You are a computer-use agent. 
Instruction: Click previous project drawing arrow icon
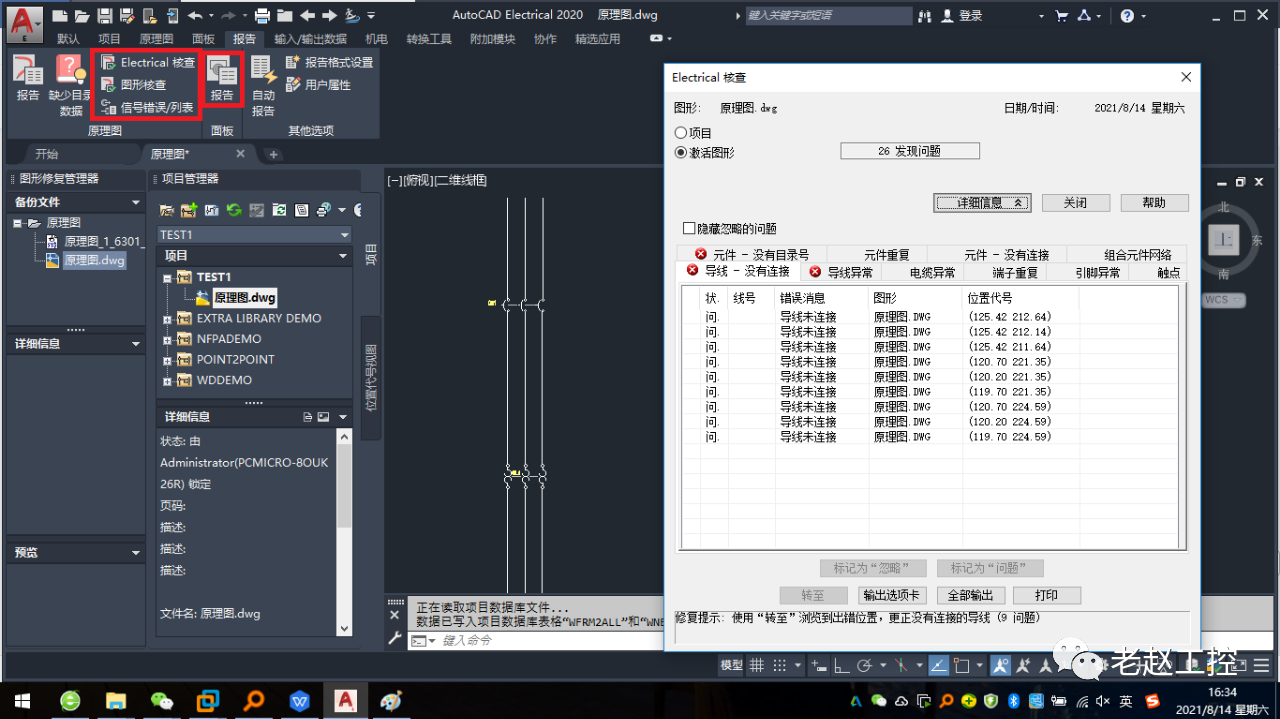click(307, 16)
